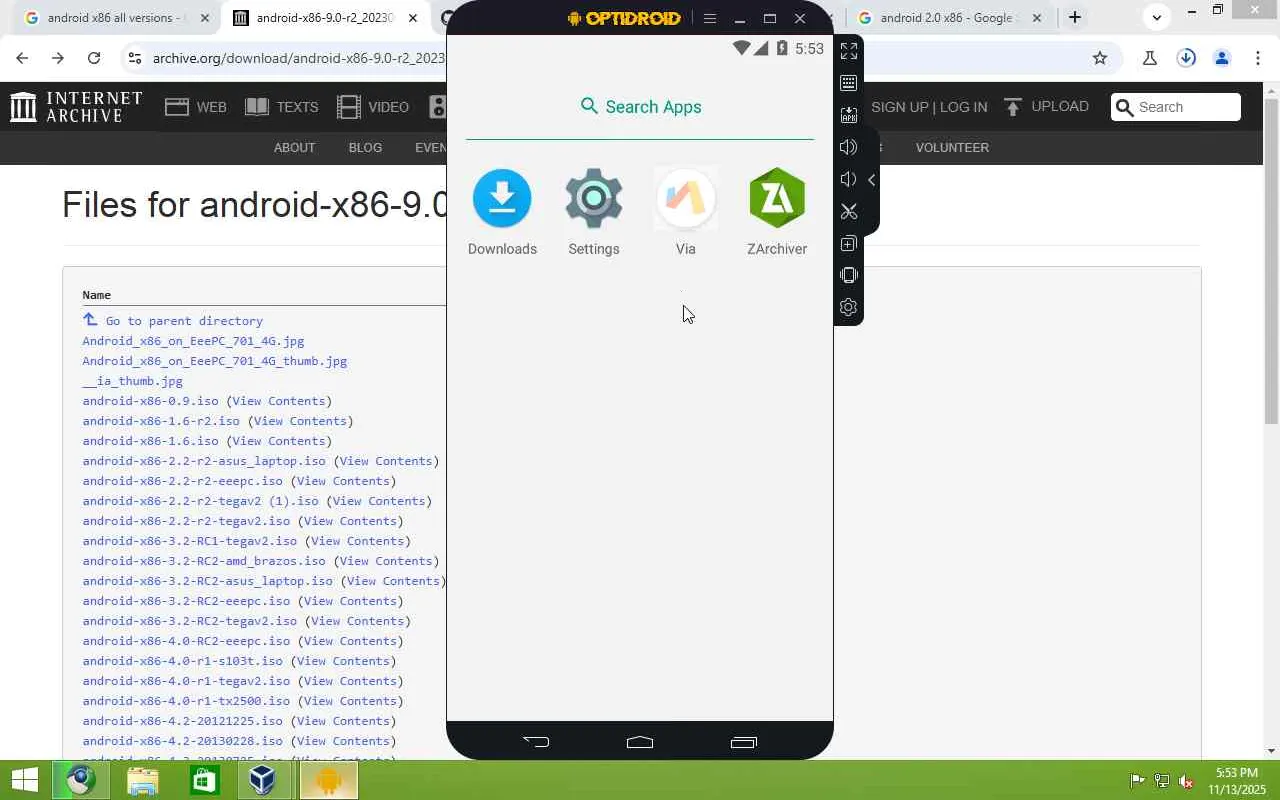
Task: Click 'Go to parent directory' link
Action: click(x=184, y=321)
